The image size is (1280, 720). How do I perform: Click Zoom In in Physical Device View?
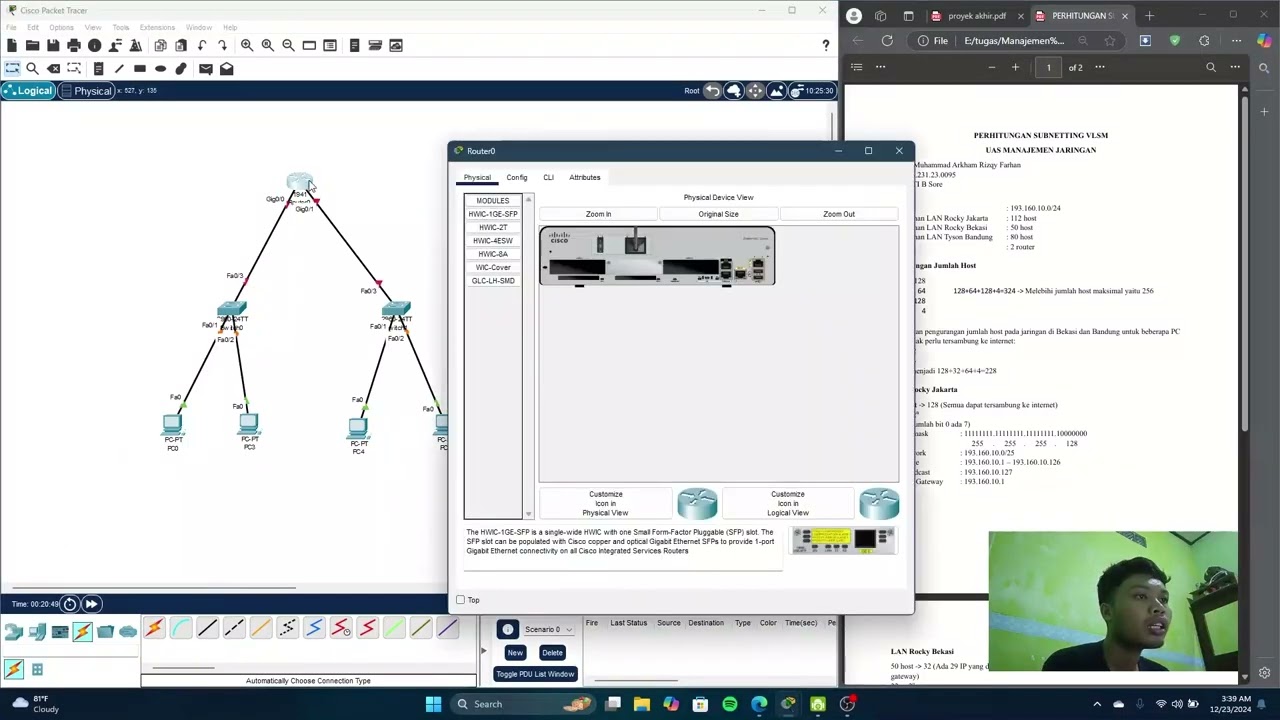coord(598,214)
